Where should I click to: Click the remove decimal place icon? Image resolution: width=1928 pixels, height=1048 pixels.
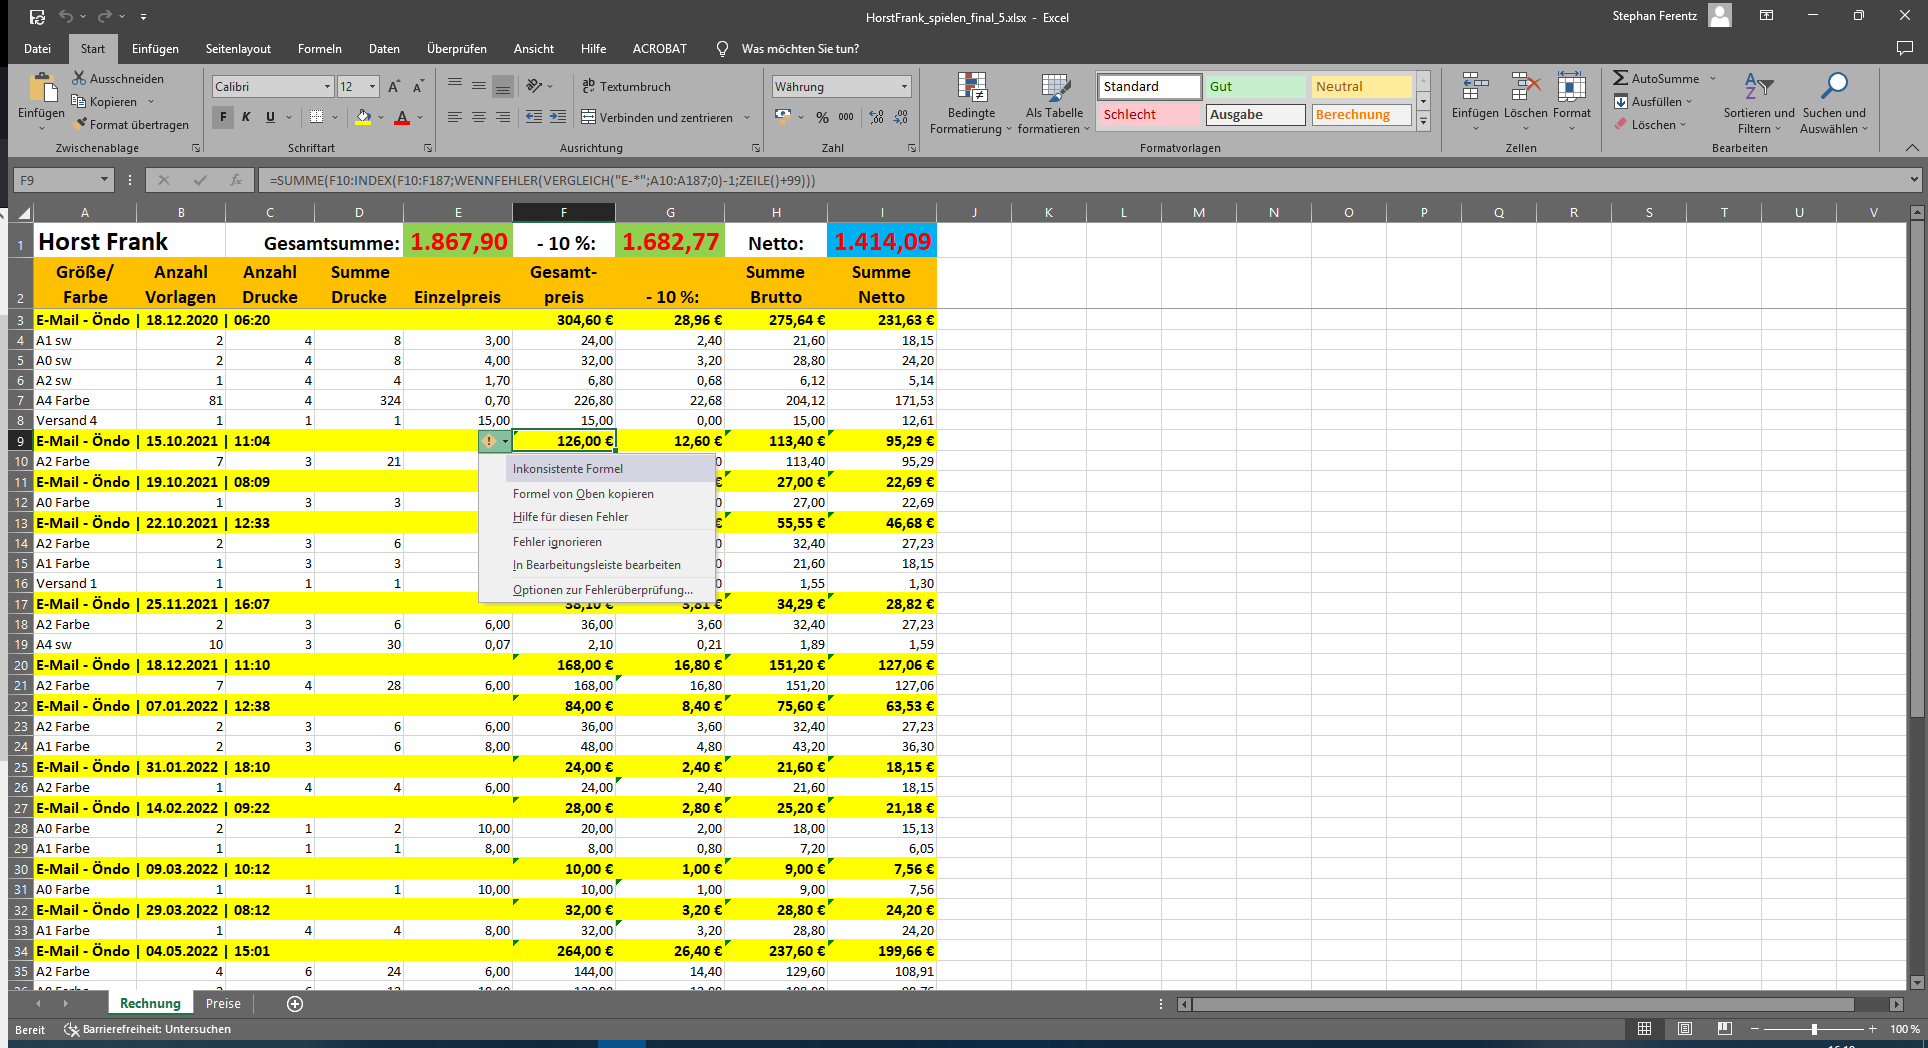(901, 117)
